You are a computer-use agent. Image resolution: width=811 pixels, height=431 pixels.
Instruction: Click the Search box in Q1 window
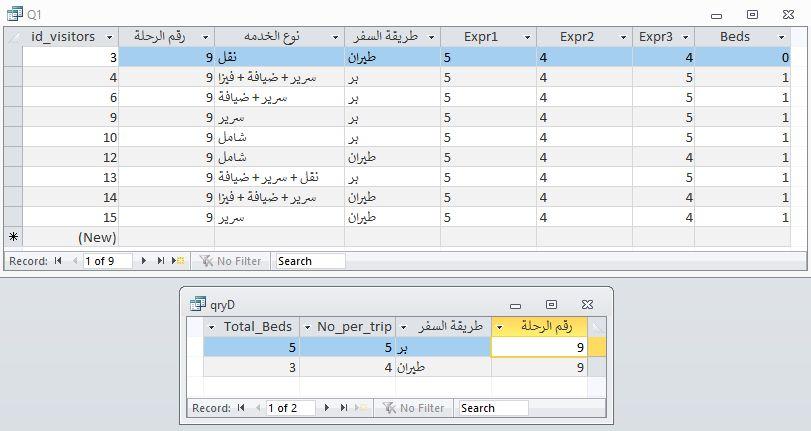coord(310,261)
